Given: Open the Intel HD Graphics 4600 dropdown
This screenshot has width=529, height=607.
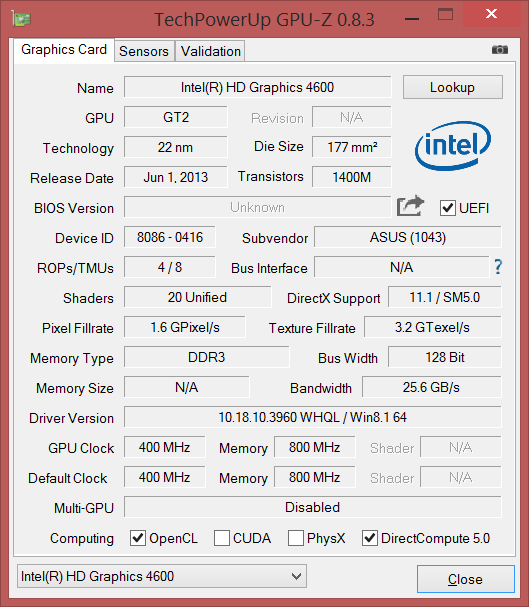Looking at the screenshot, I should click(162, 576).
